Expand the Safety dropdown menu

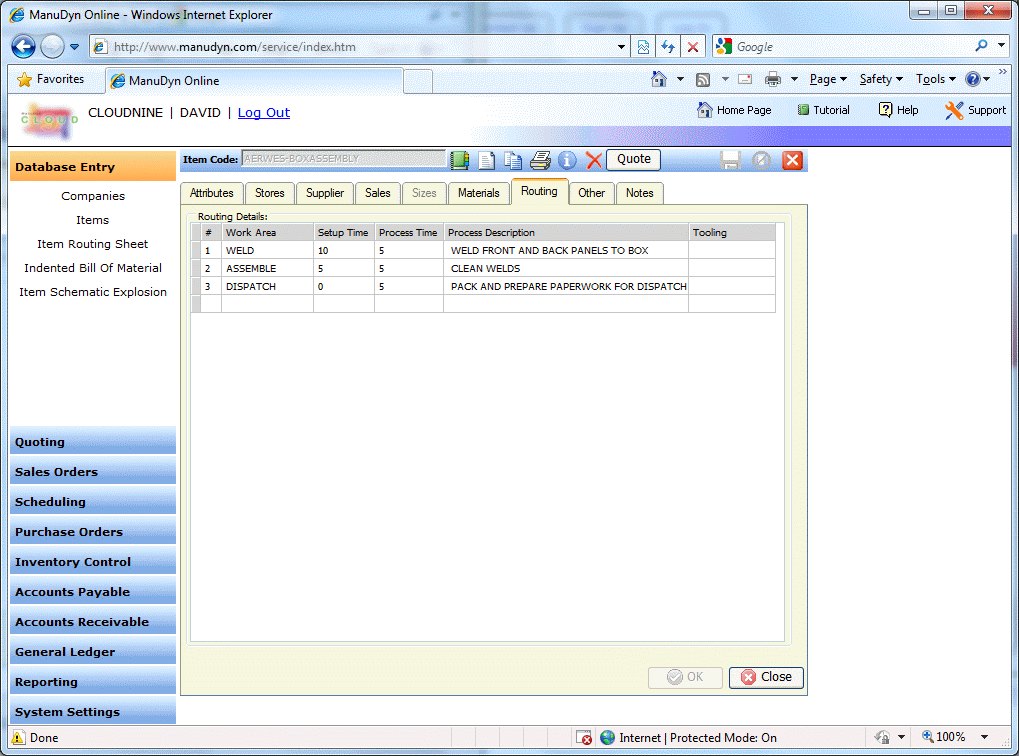pos(881,79)
